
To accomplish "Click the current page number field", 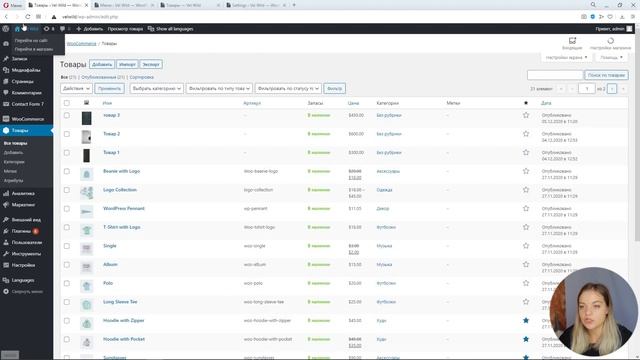I will (x=587, y=89).
